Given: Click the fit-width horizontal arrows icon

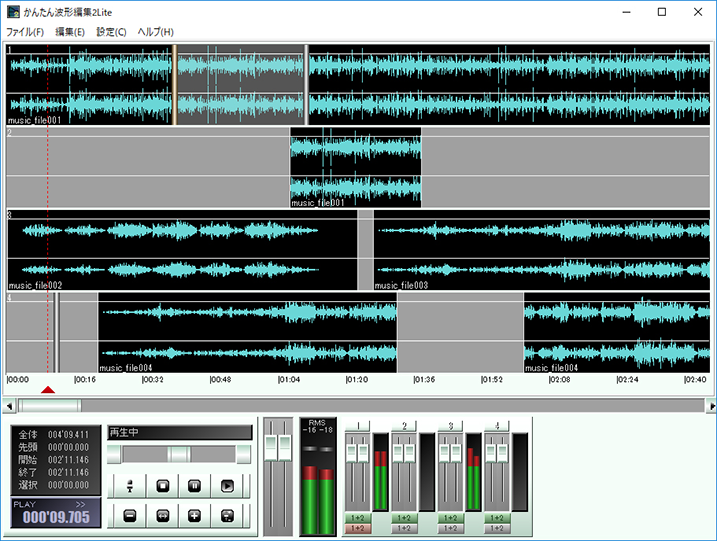Looking at the screenshot, I should point(162,516).
